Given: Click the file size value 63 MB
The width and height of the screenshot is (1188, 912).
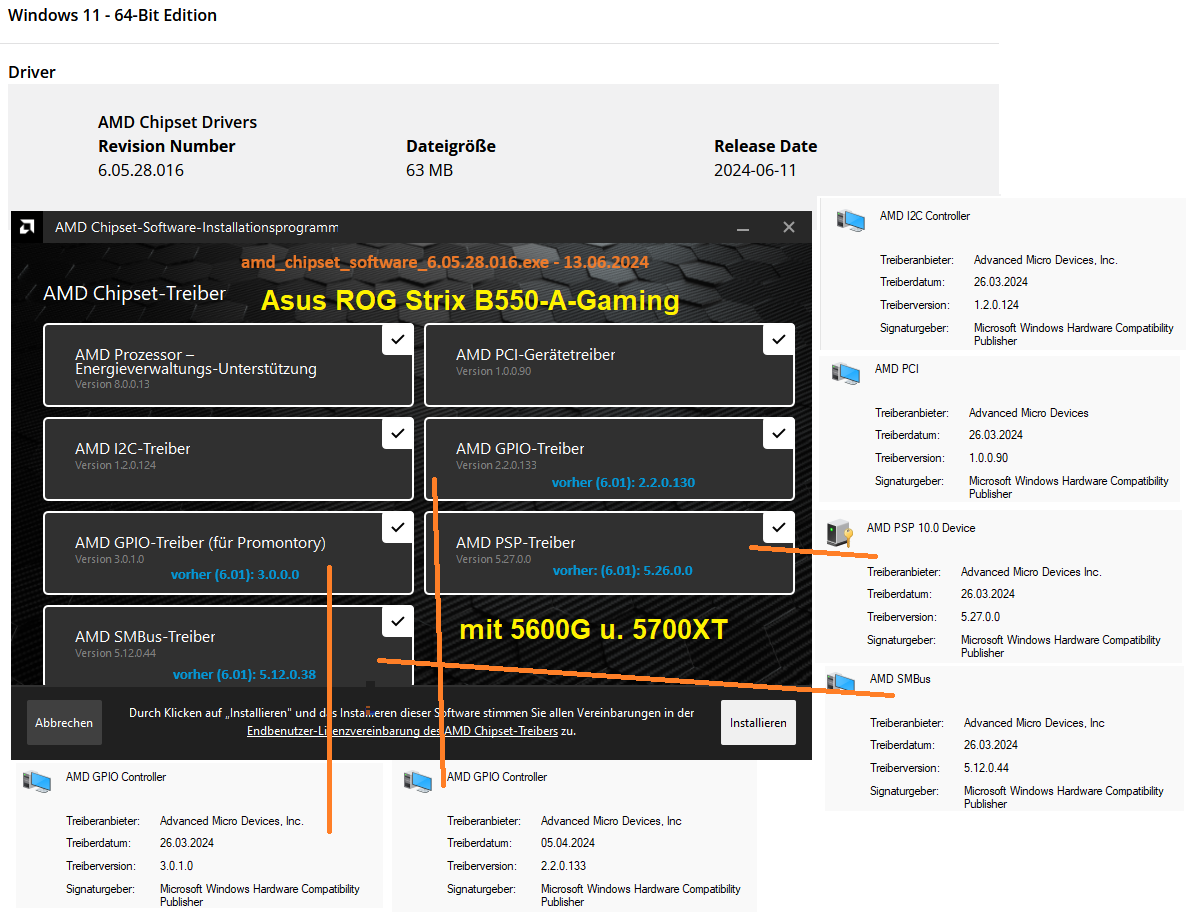Looking at the screenshot, I should [x=430, y=170].
